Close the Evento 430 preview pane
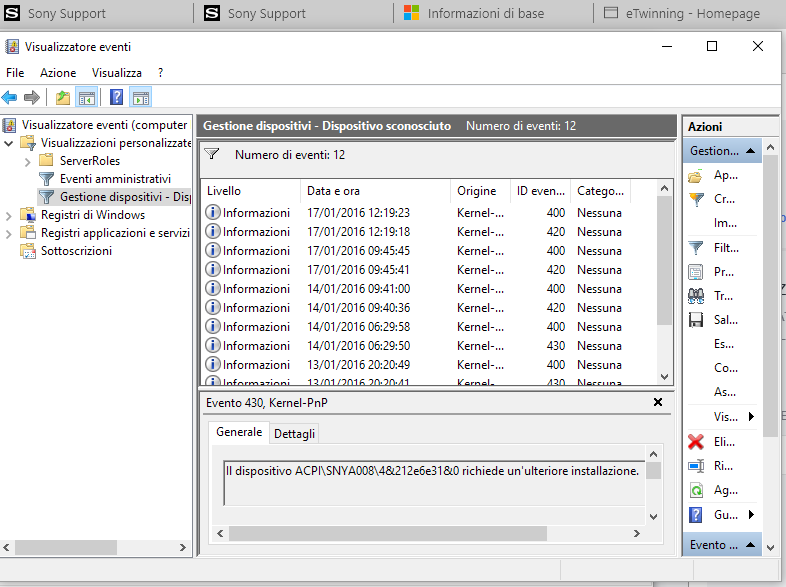 [657, 402]
